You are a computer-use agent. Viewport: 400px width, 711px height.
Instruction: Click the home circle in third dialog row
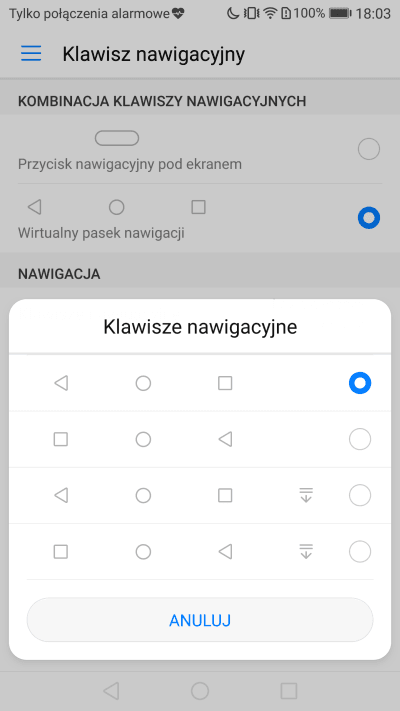pyautogui.click(x=143, y=495)
